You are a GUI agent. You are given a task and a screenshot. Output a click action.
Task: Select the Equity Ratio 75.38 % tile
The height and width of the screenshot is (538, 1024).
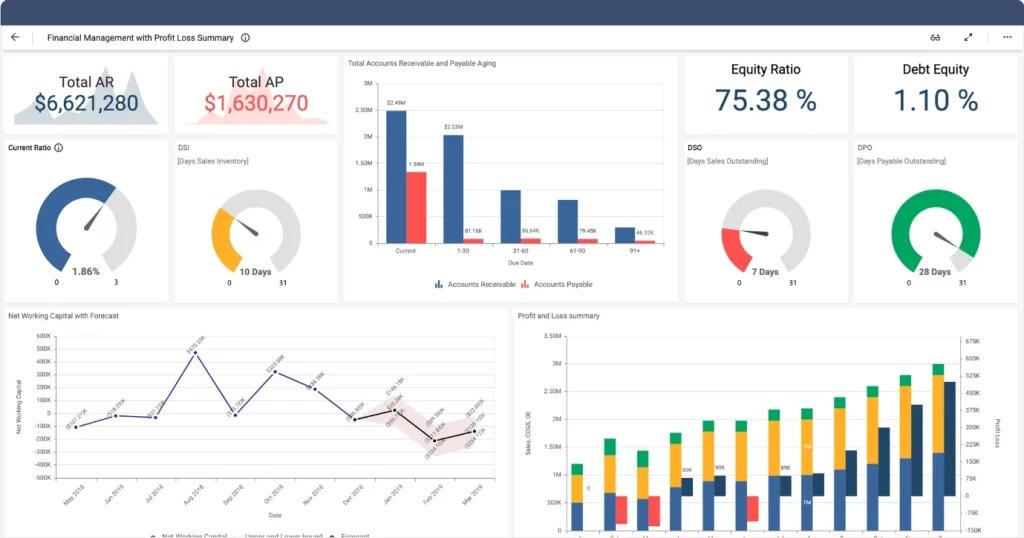point(766,94)
